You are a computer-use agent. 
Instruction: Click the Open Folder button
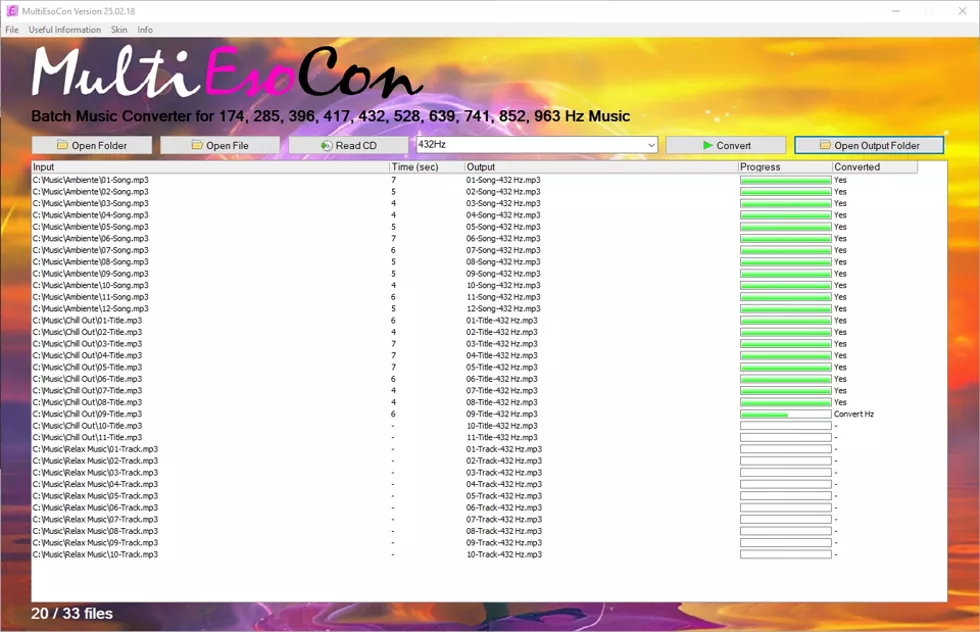click(x=92, y=145)
